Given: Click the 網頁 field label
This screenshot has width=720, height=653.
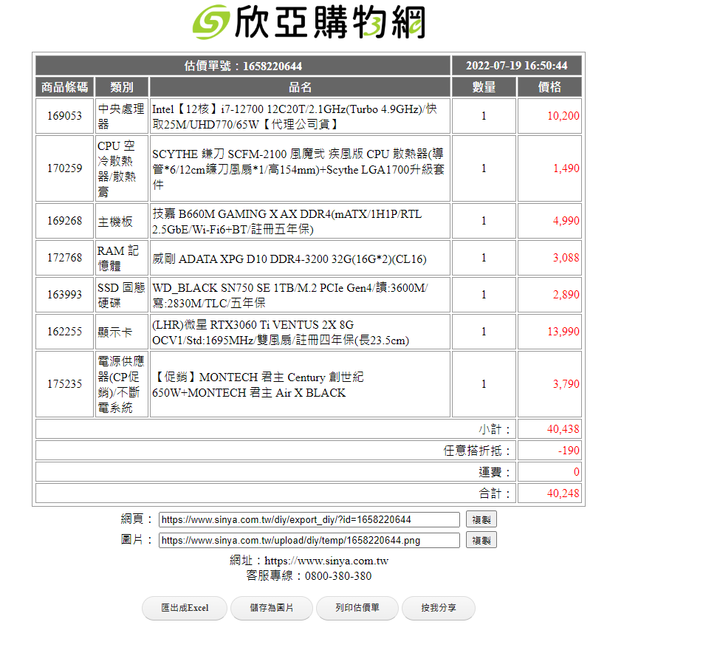Looking at the screenshot, I should tap(136, 519).
